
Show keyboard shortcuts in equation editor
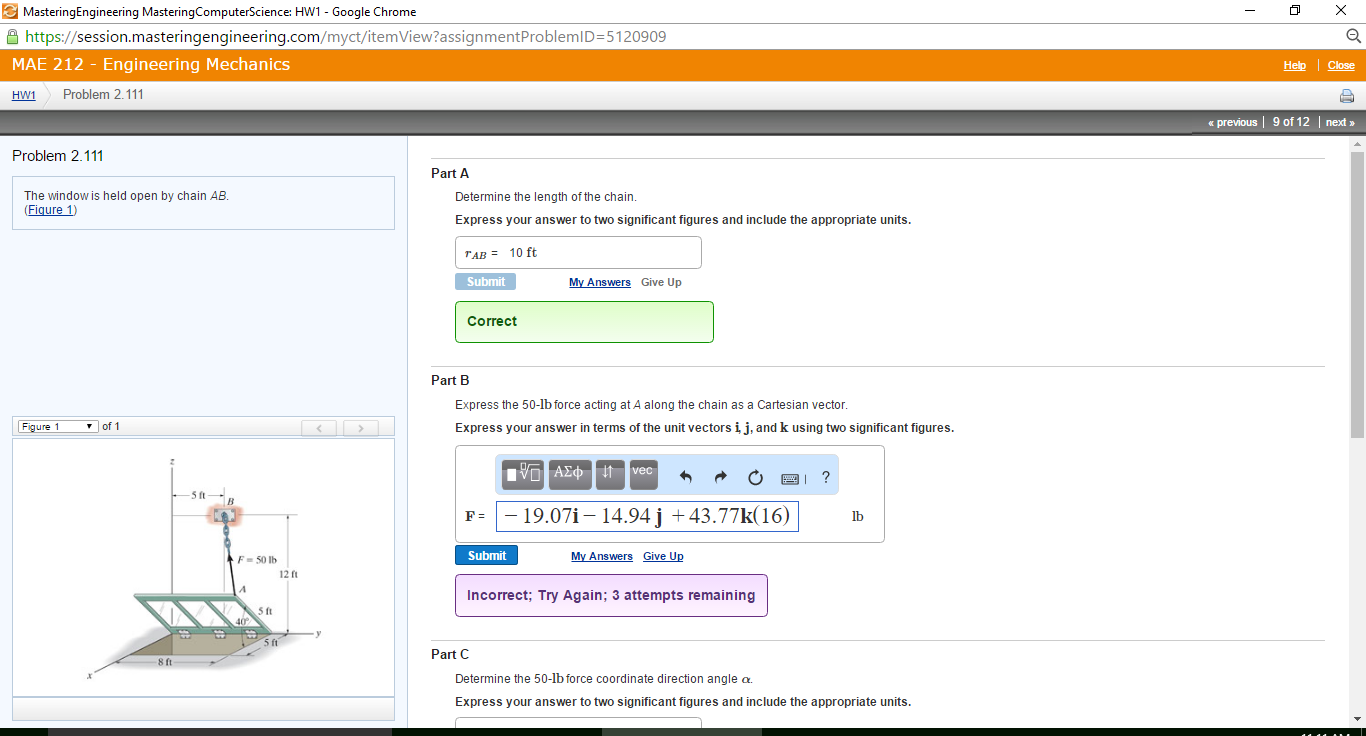tap(792, 477)
